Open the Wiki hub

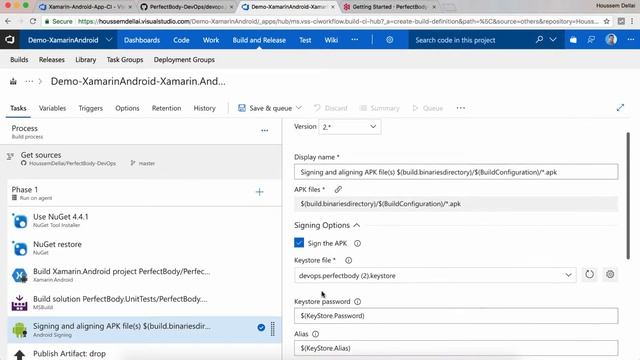pyautogui.click(x=331, y=40)
